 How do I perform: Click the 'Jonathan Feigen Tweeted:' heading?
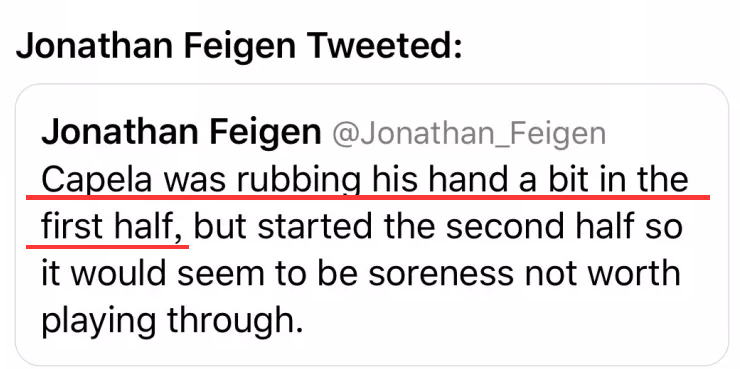point(239,46)
